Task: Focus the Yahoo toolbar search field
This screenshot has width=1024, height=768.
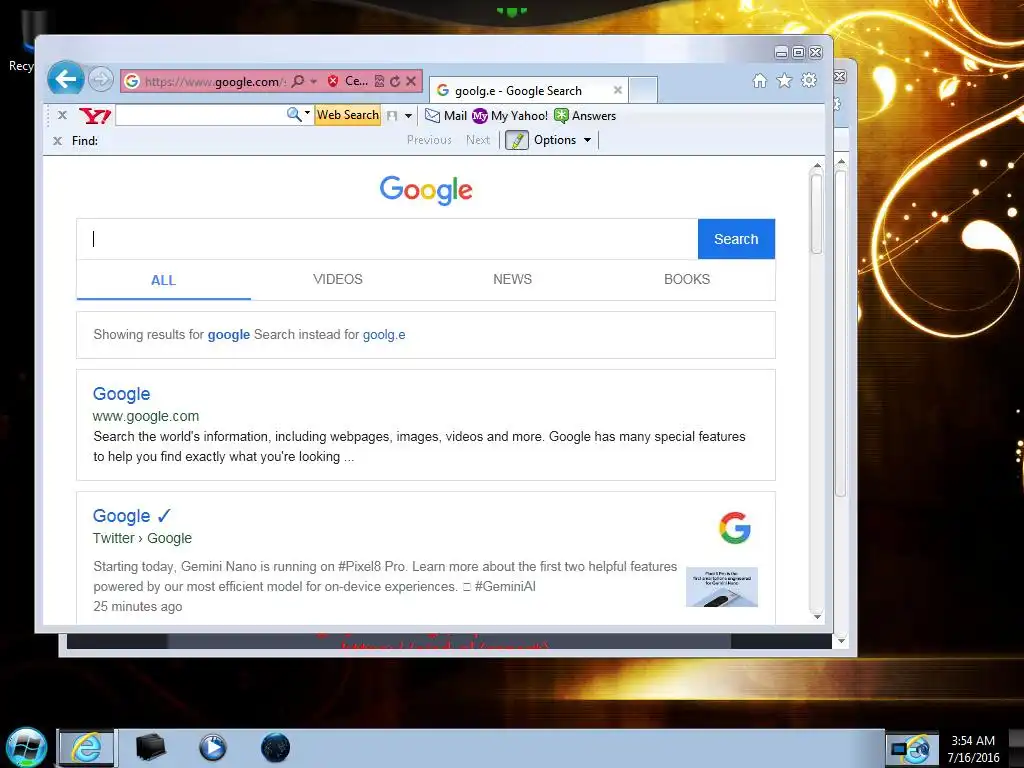Action: [x=200, y=115]
